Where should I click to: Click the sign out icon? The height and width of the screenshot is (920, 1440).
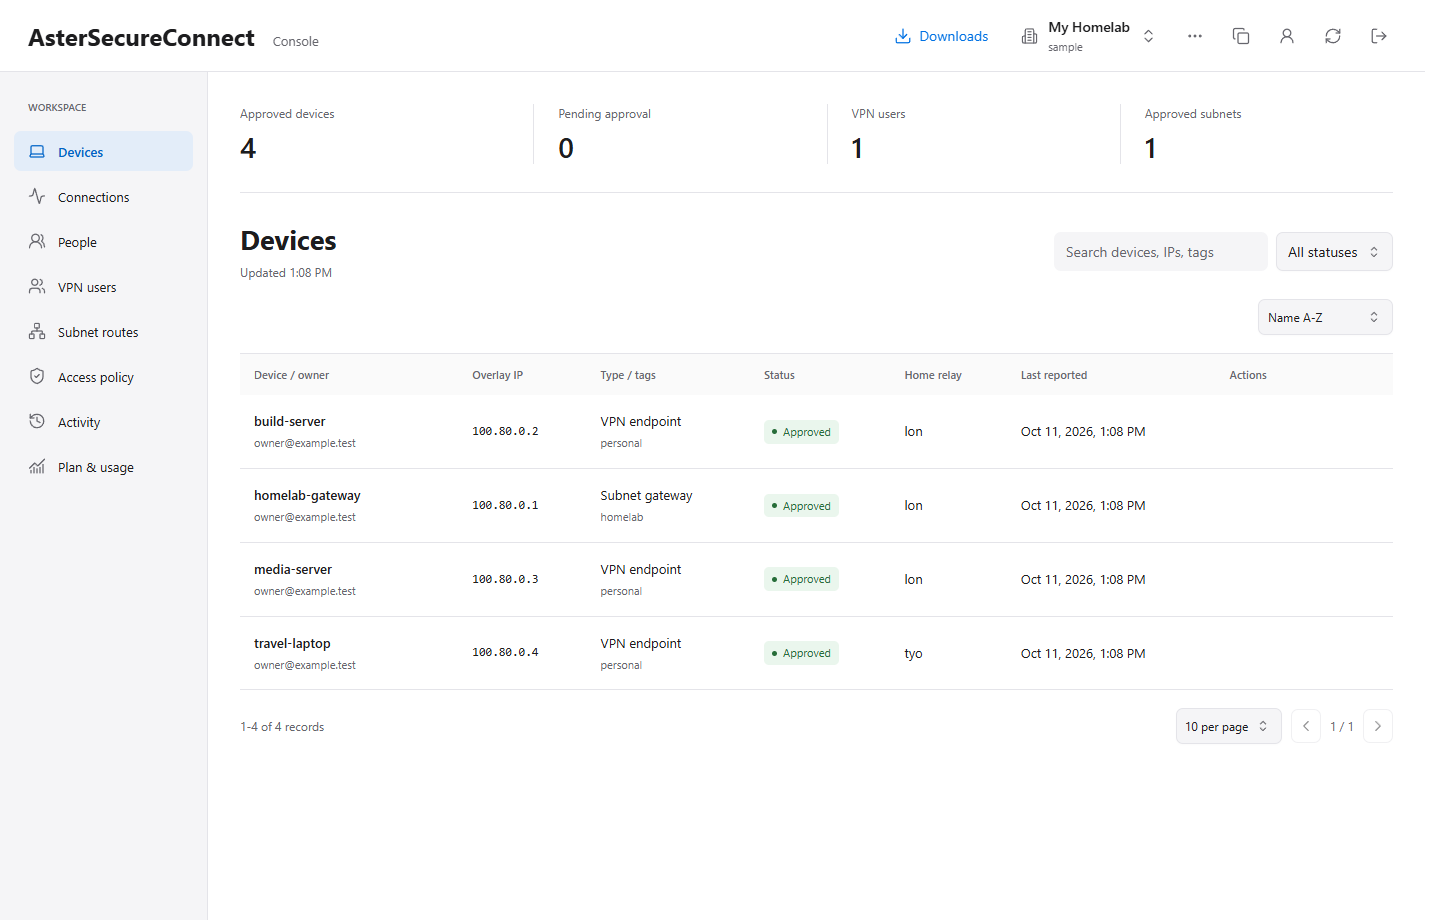pyautogui.click(x=1379, y=36)
